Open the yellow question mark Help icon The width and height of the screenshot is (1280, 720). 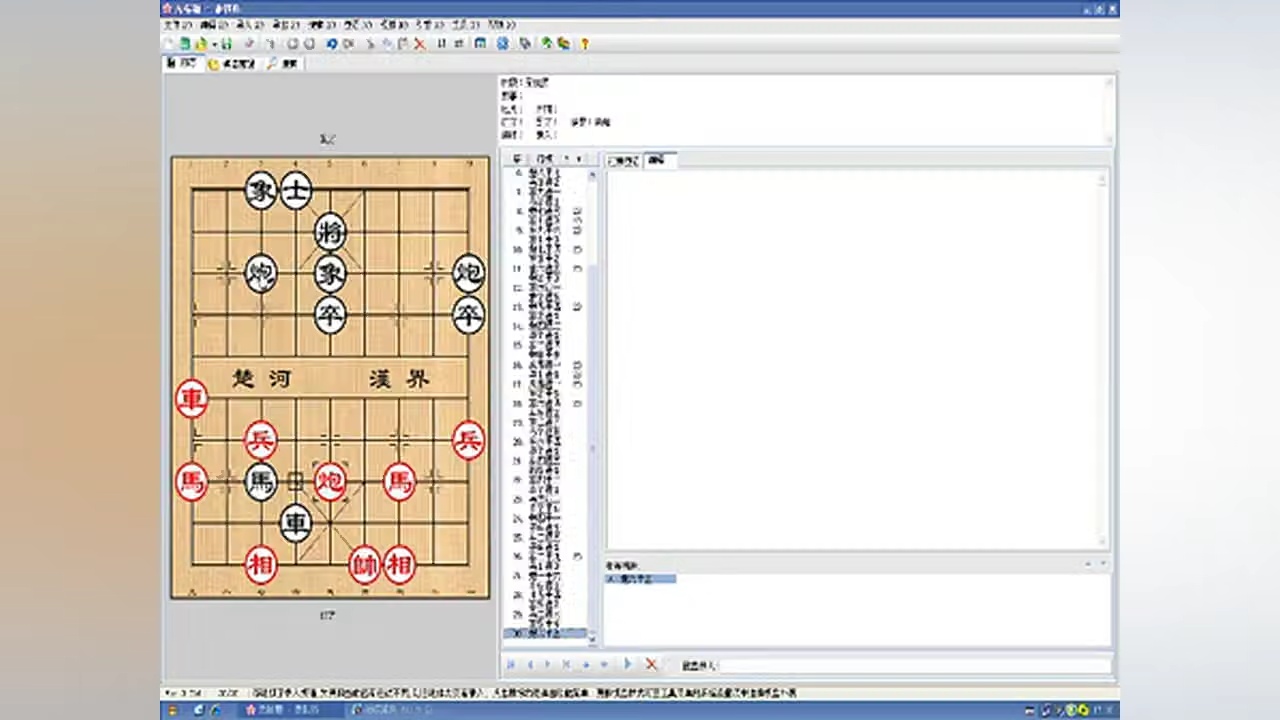click(585, 44)
